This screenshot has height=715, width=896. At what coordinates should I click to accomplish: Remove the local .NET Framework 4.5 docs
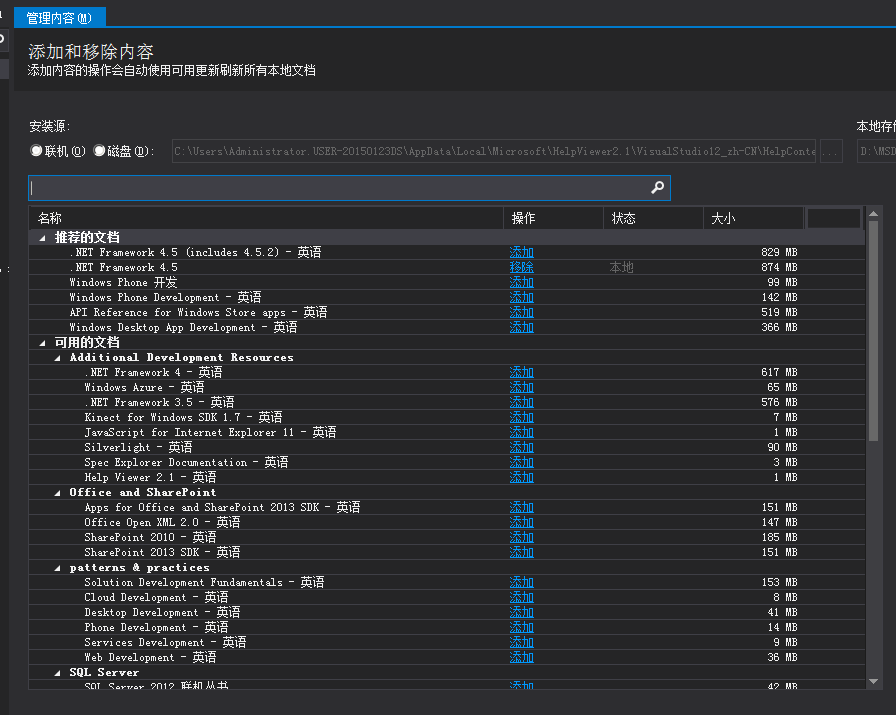click(x=521, y=267)
